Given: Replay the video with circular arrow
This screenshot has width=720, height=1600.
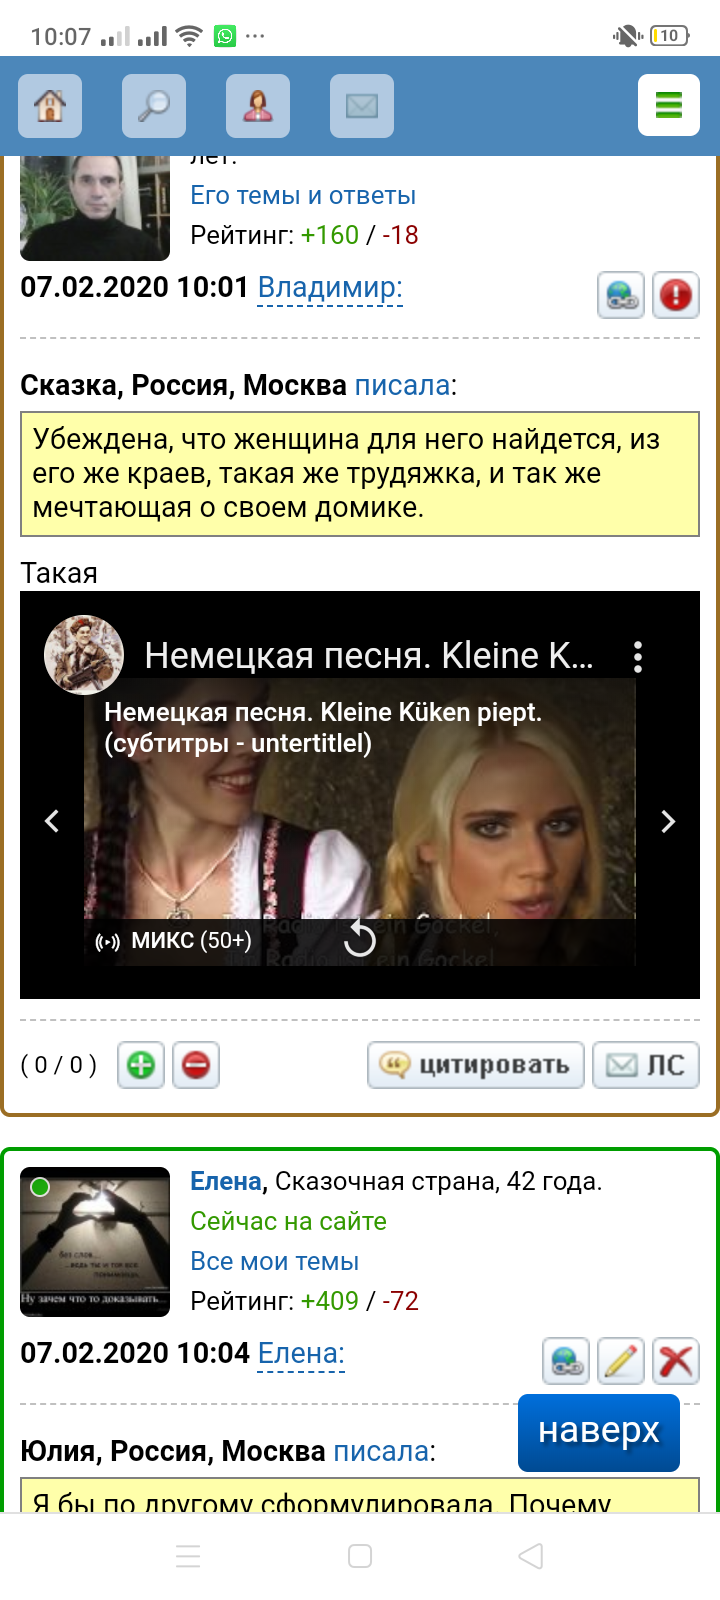Looking at the screenshot, I should coord(360,939).
